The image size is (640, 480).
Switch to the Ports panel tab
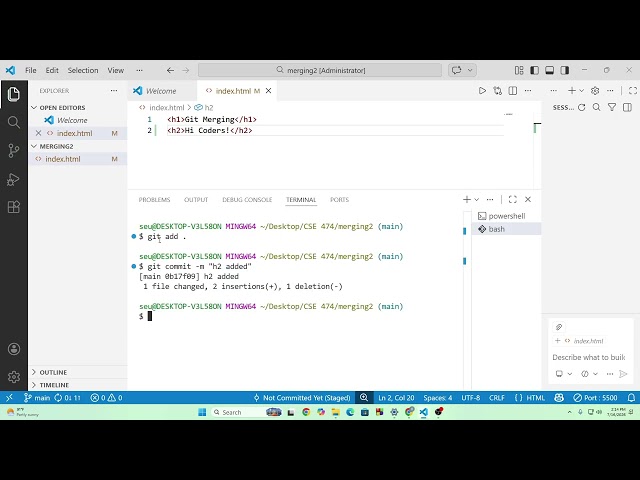pos(340,200)
